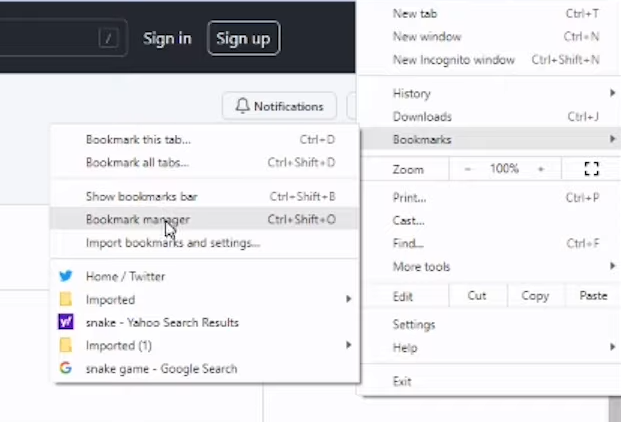Click the slash search shortcut icon

[x=109, y=38]
